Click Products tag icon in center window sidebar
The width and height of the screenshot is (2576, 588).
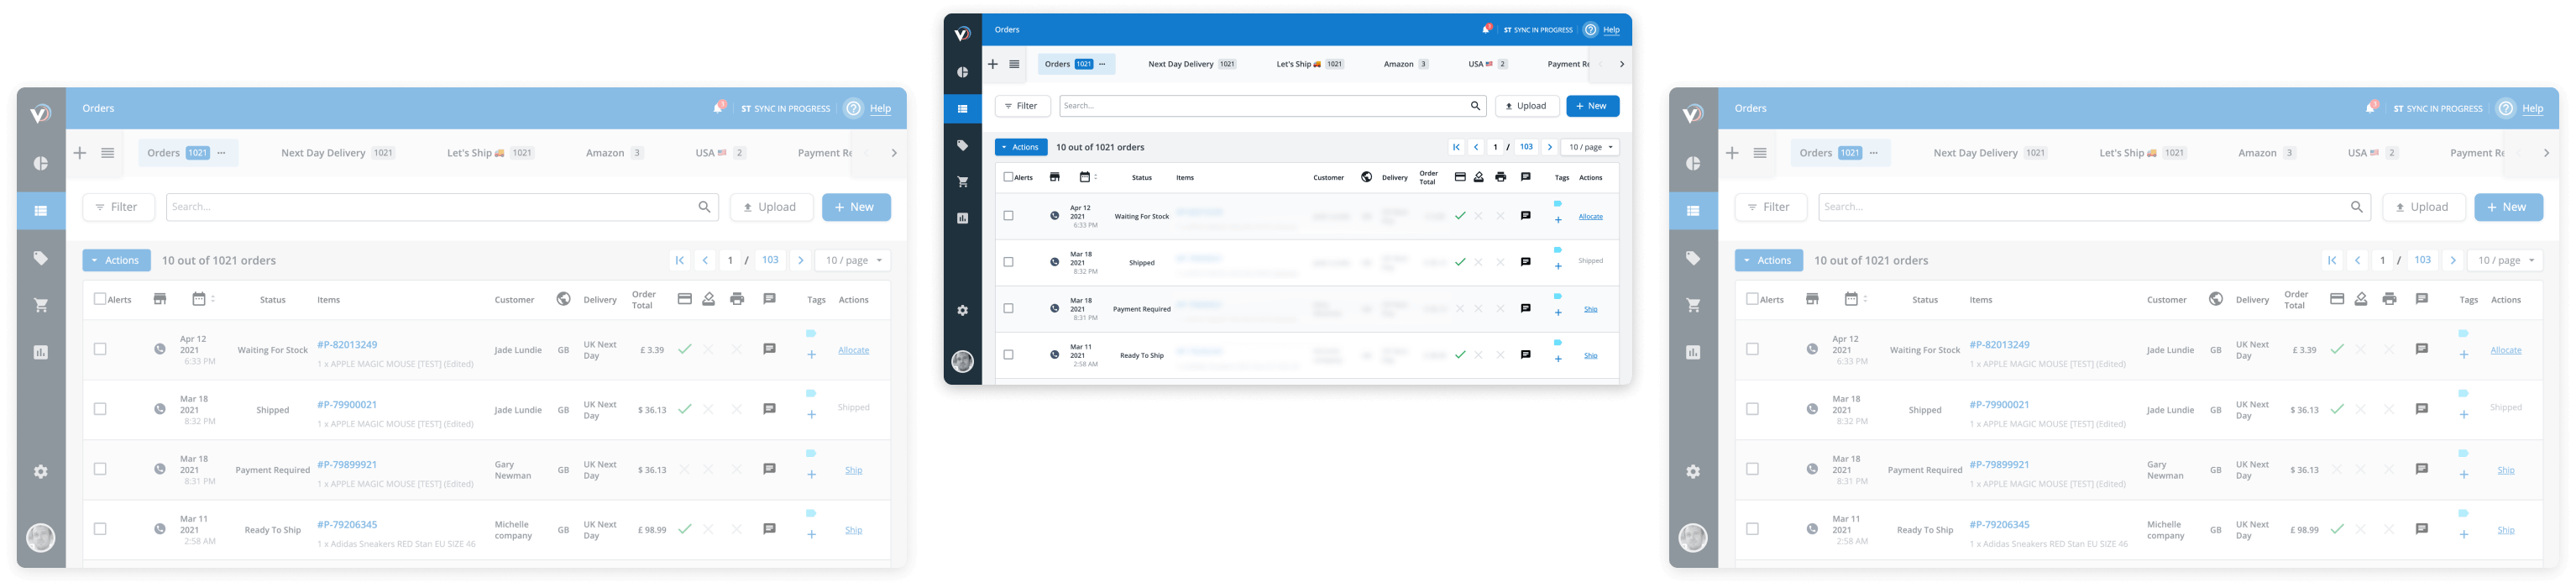pos(962,145)
